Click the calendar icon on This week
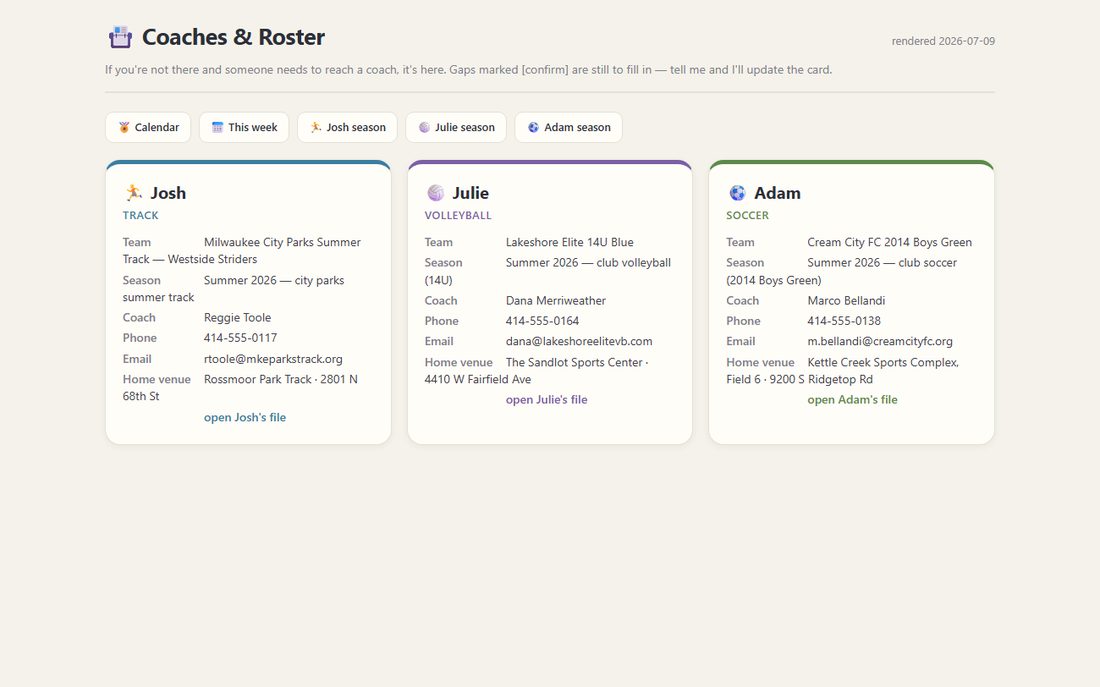This screenshot has width=1100, height=687. [217, 127]
